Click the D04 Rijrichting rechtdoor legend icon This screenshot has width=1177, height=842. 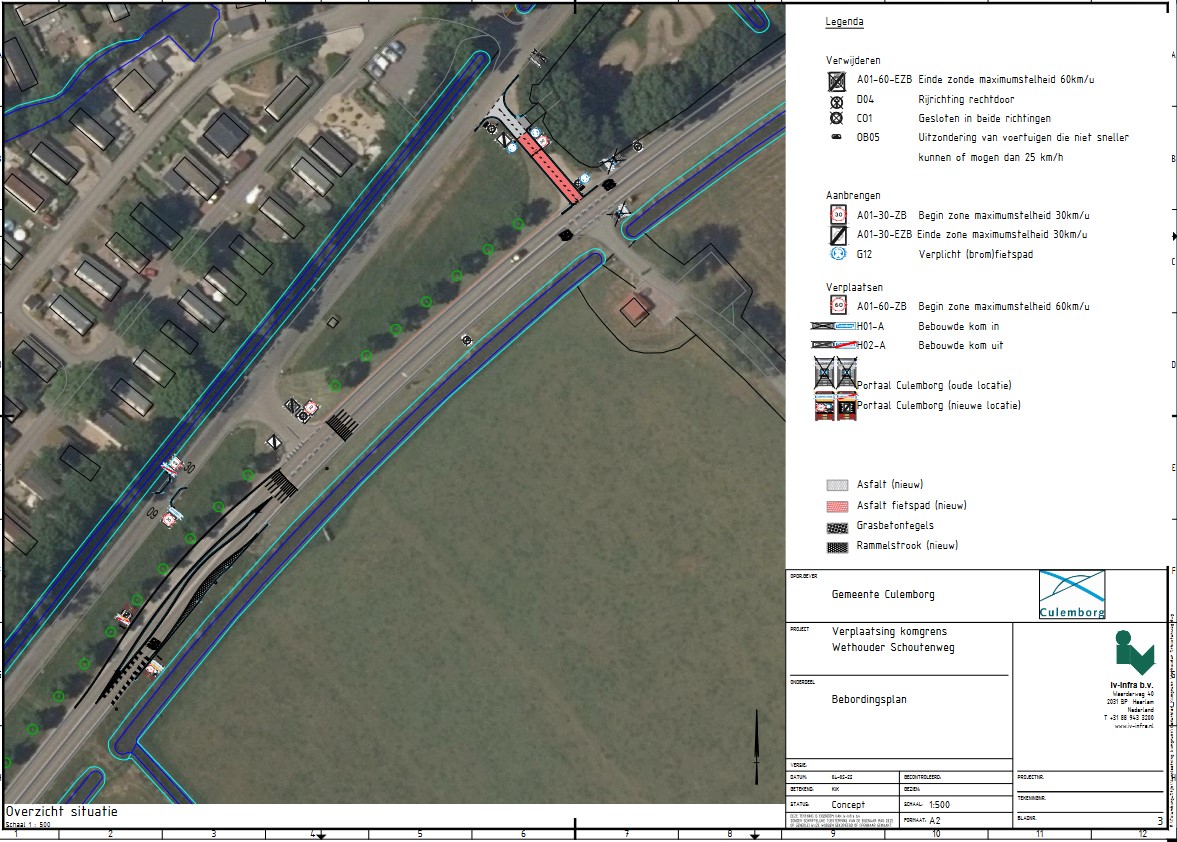click(836, 100)
